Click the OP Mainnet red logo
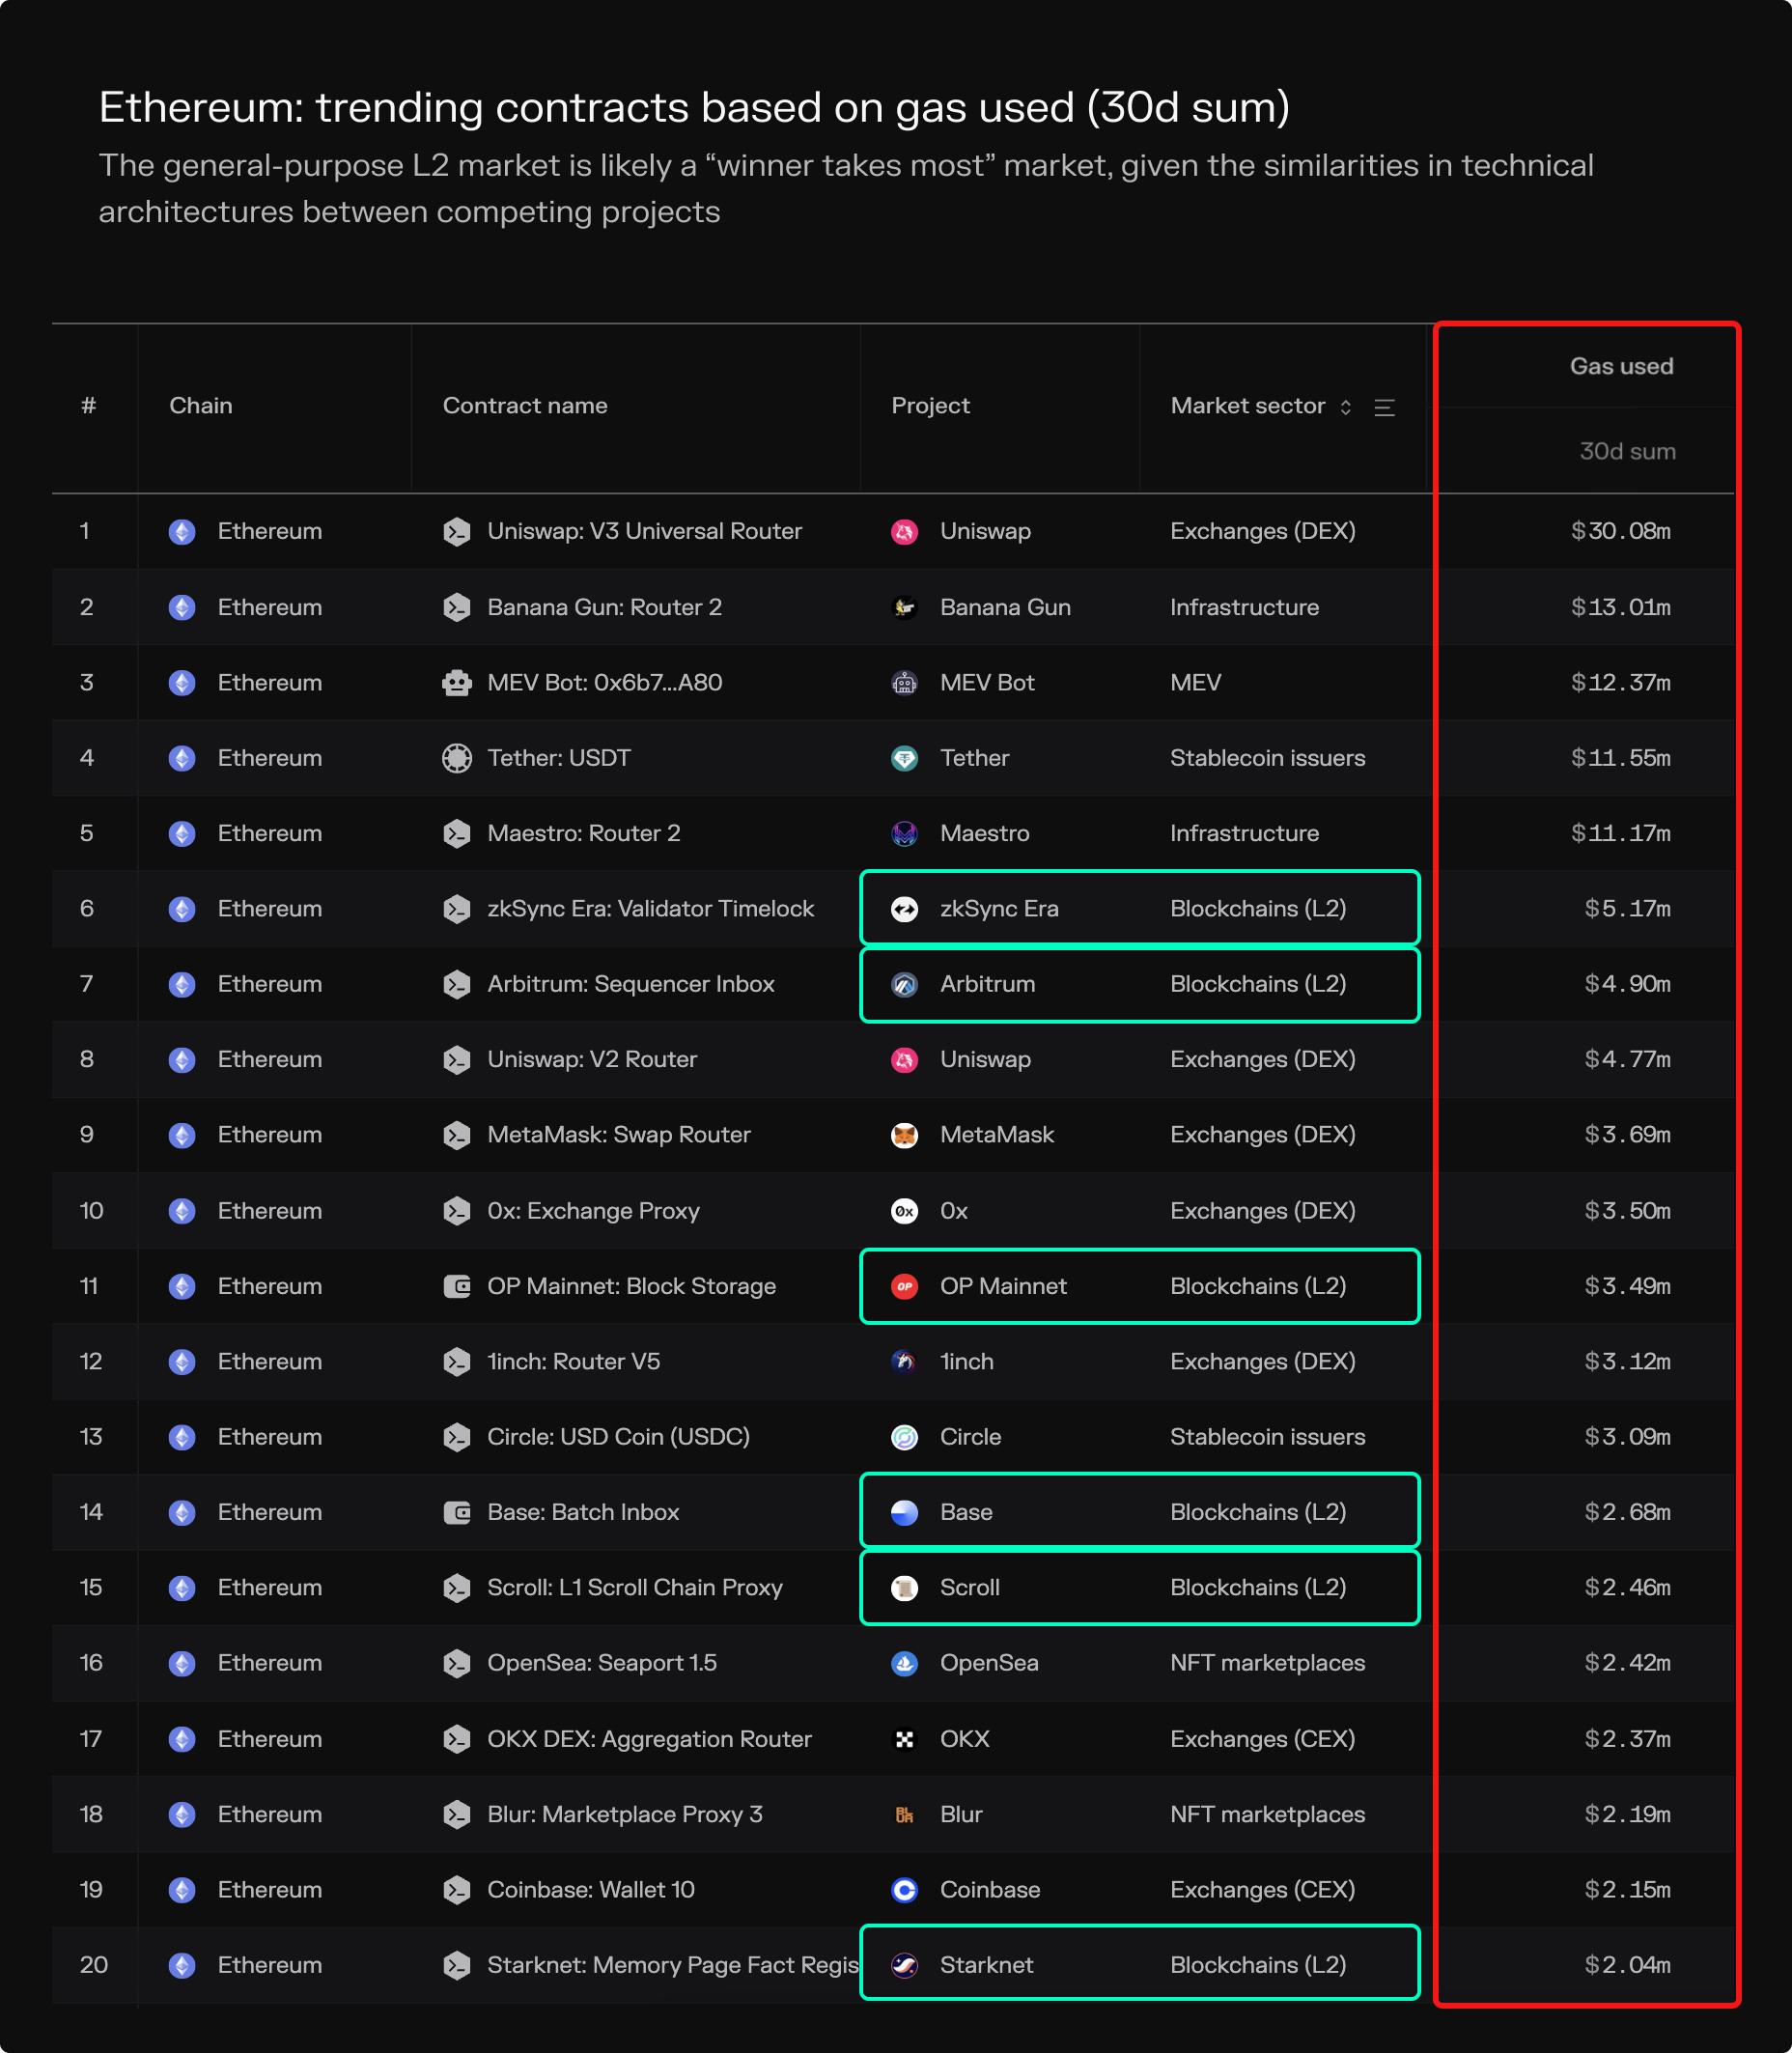 (x=904, y=1286)
